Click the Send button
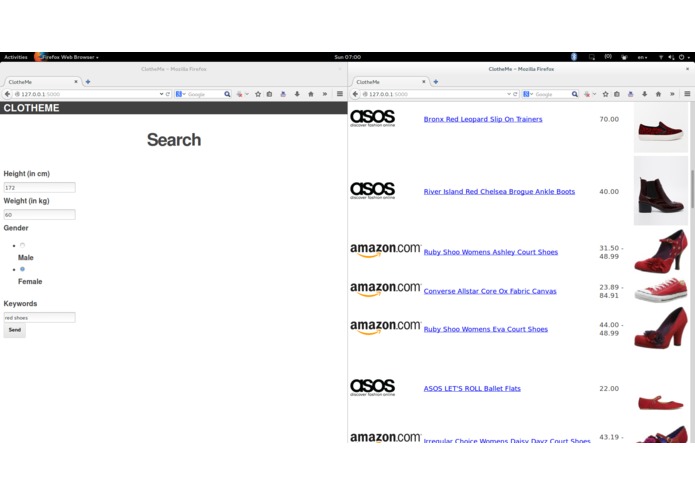Screen dimensions: 695x494 coord(15,330)
